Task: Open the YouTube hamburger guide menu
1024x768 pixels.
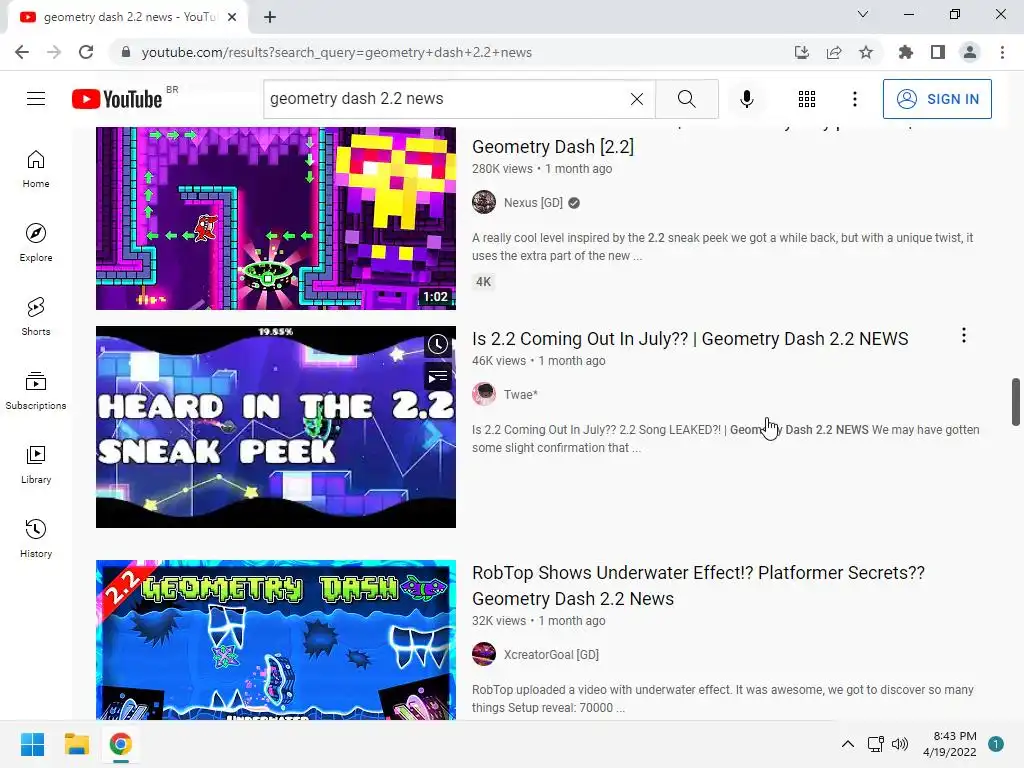Action: pyautogui.click(x=36, y=99)
